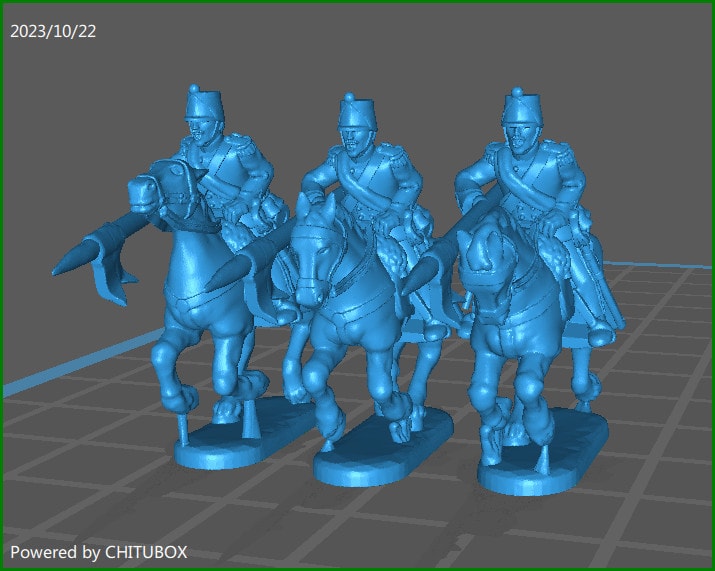The height and width of the screenshot is (571, 715).
Task: Click the 2023/10/22 date label
Action: tap(53, 31)
